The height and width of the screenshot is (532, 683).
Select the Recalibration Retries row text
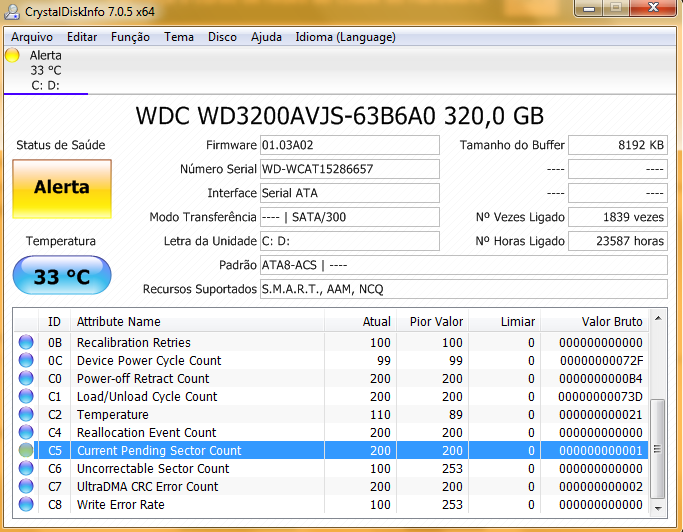134,342
